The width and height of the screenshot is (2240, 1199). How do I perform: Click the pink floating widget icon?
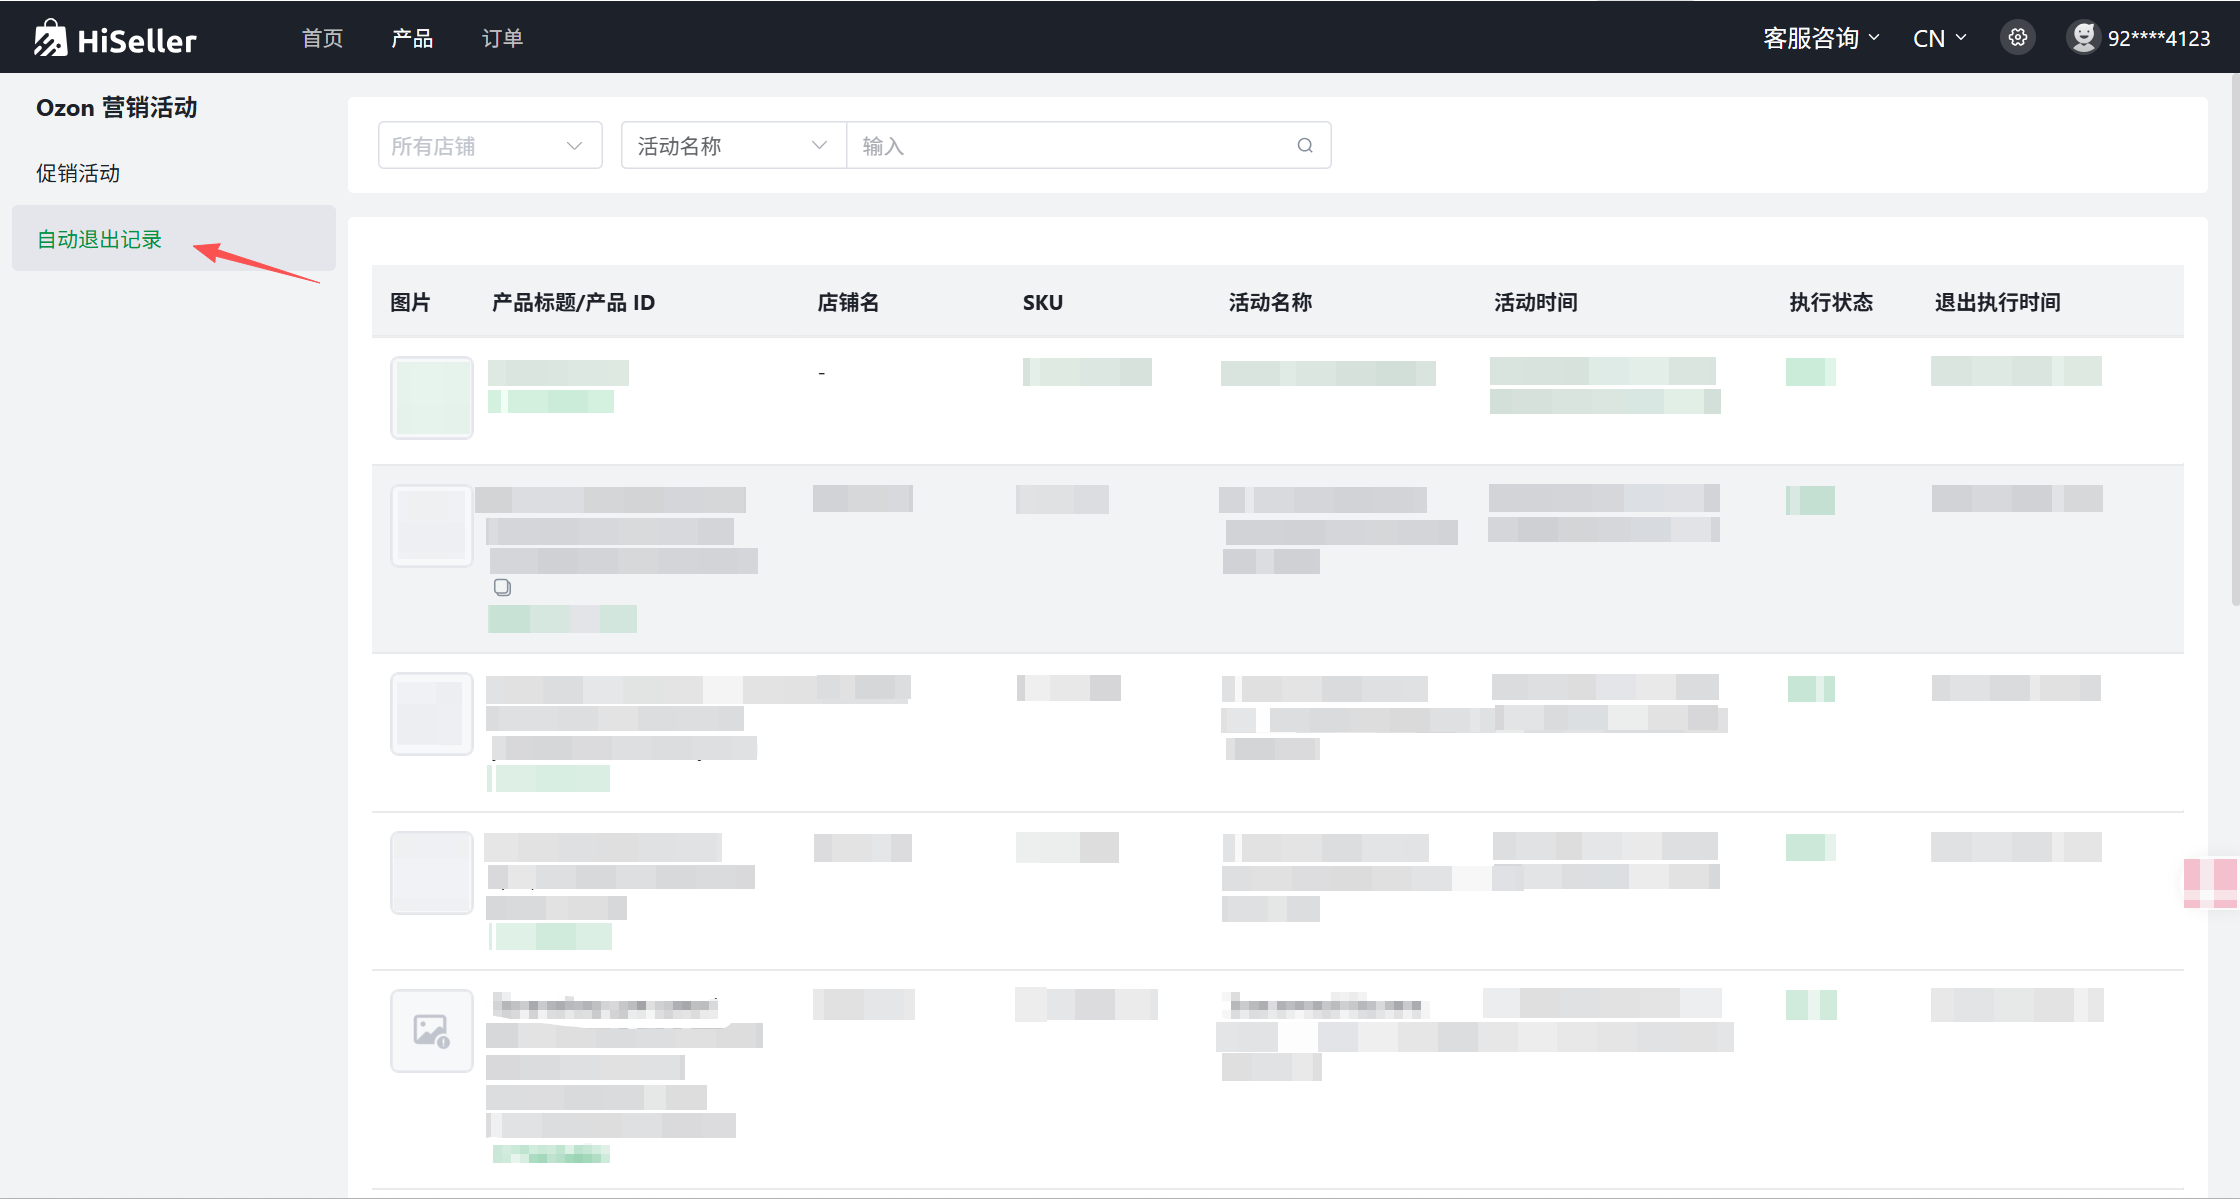(x=2211, y=882)
